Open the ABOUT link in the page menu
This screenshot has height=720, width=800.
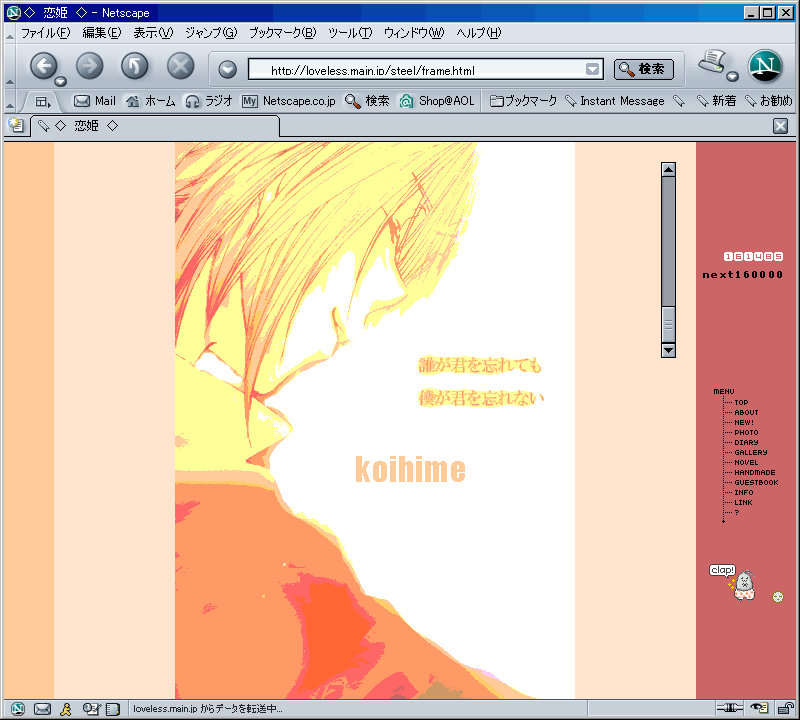(x=746, y=412)
